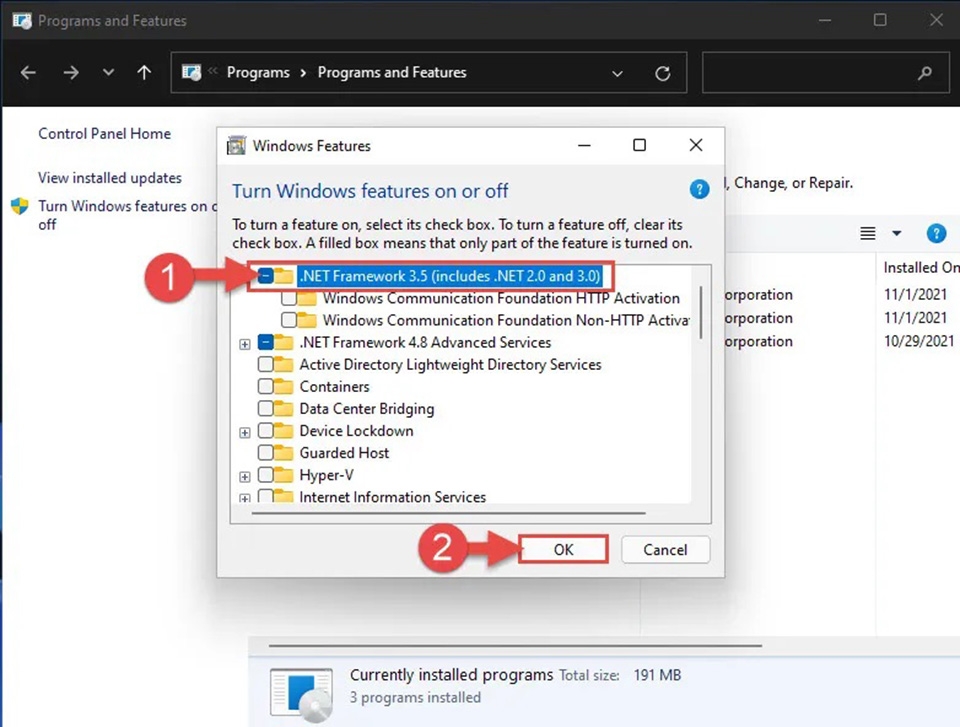Expand the .NET Framework 4.8 Advanced Services node

(245, 342)
